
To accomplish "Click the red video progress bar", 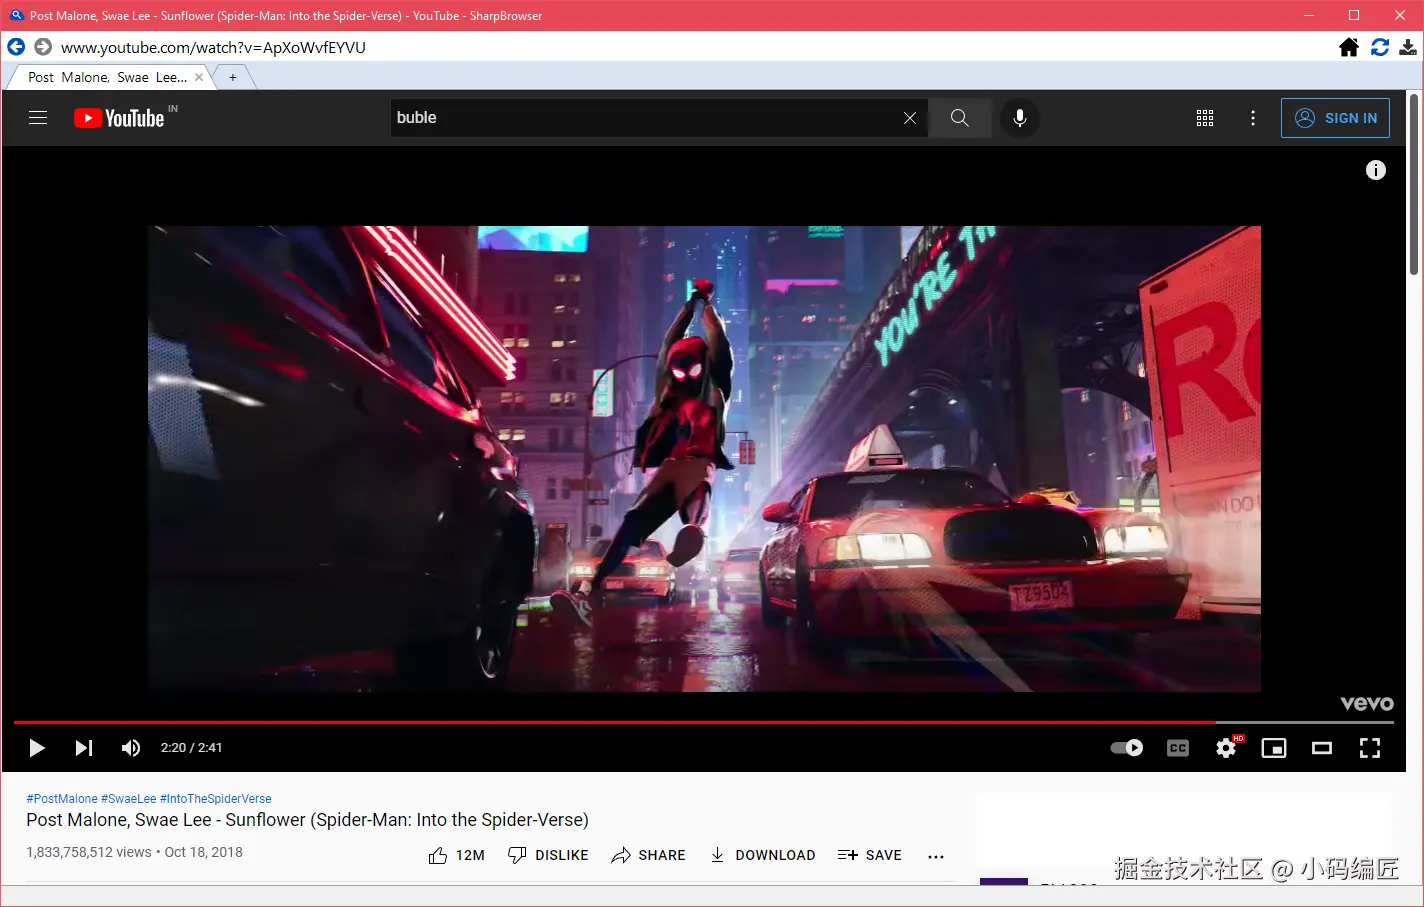I will pyautogui.click(x=600, y=722).
